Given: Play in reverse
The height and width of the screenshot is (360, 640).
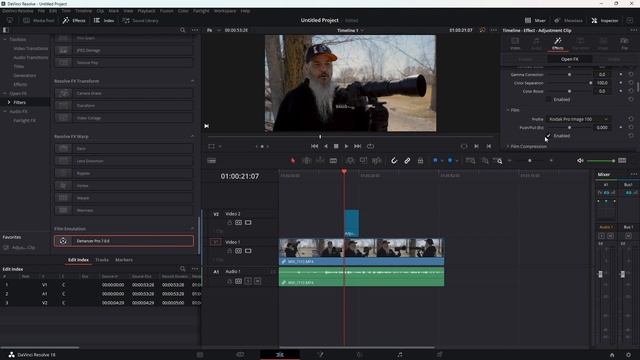Looking at the screenshot, I should (x=325, y=146).
